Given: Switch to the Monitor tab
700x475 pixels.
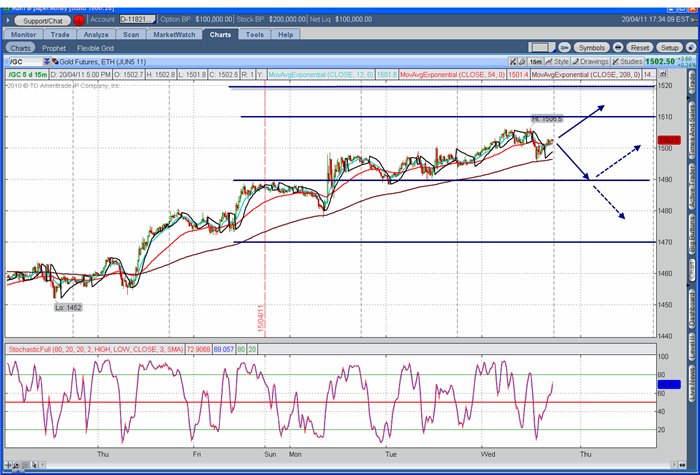Looking at the screenshot, I should pyautogui.click(x=23, y=34).
